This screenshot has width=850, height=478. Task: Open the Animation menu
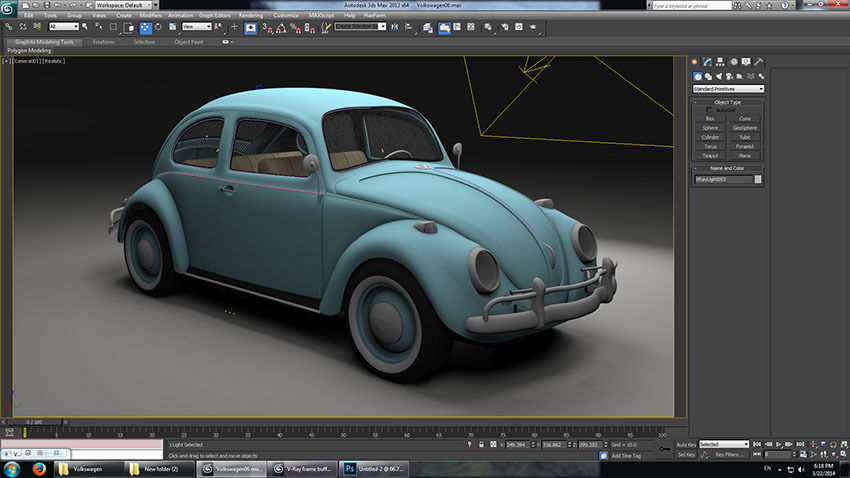[181, 15]
